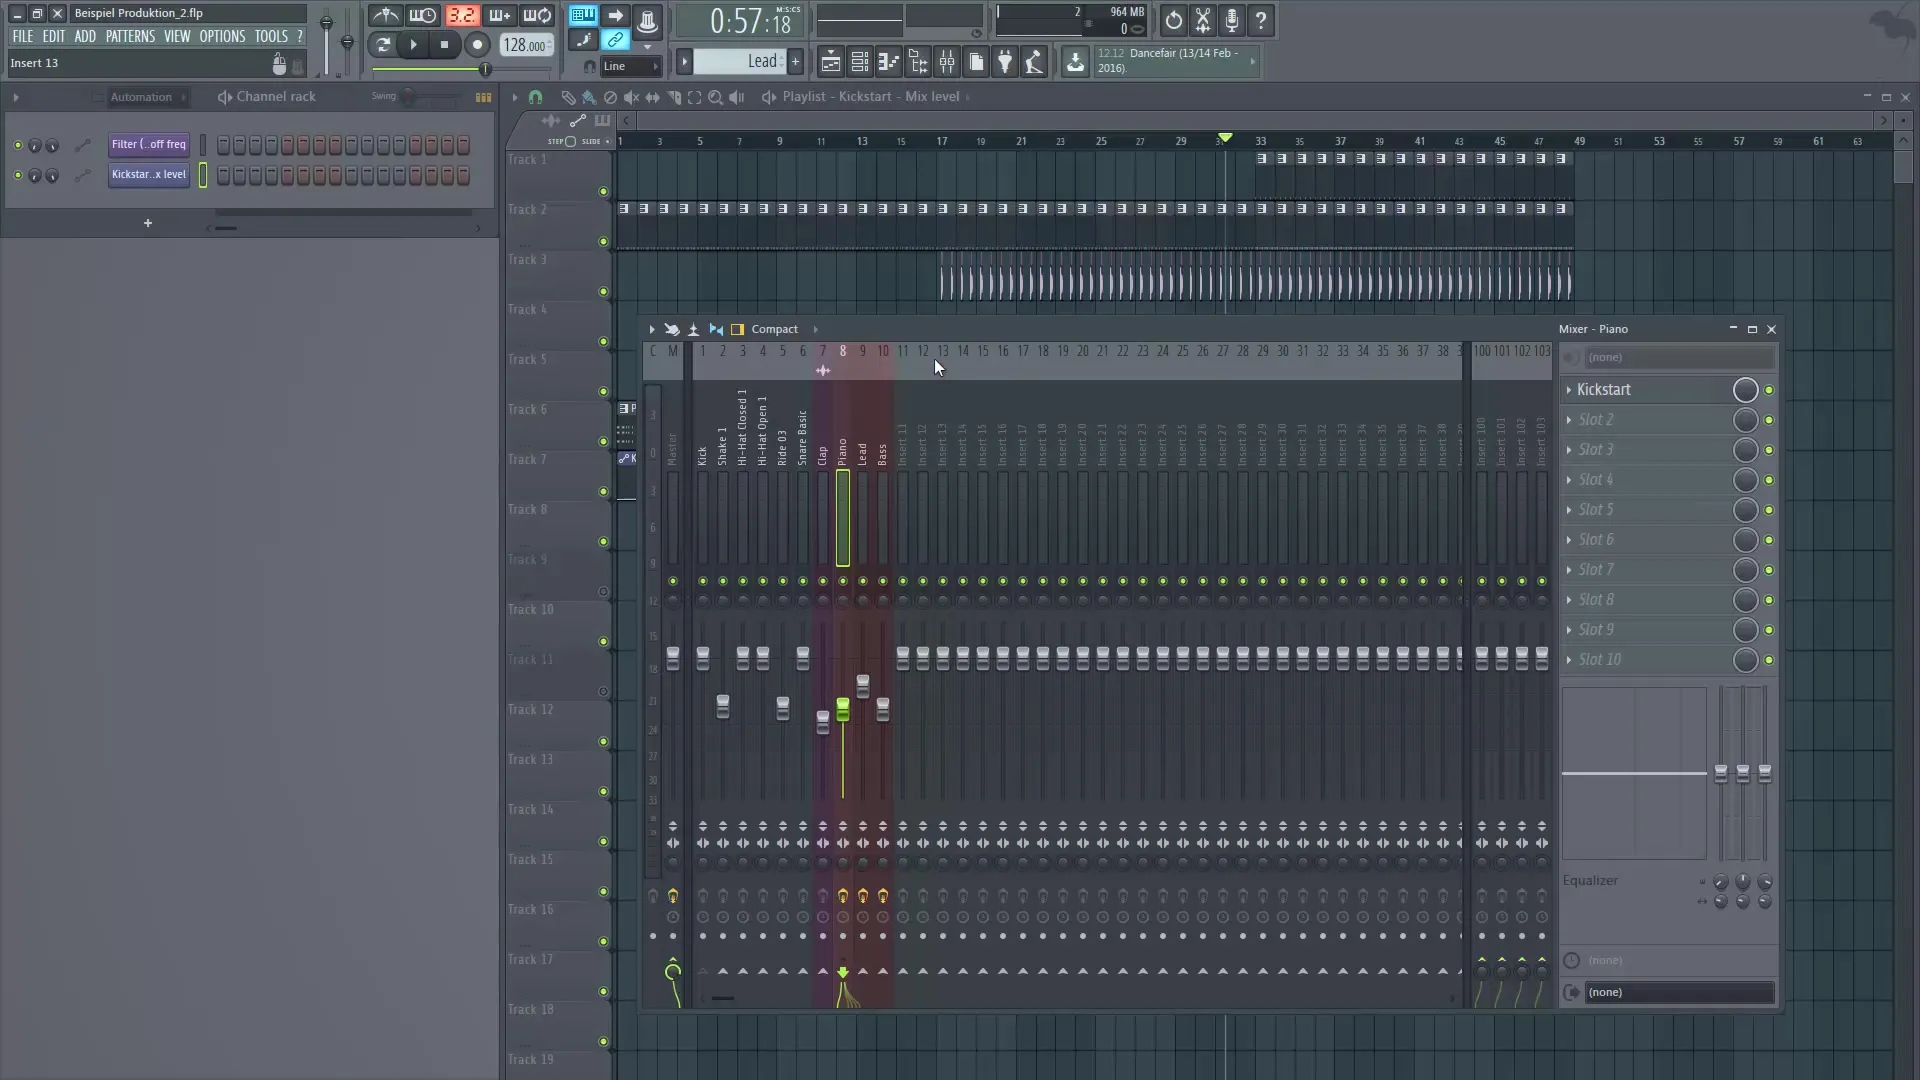Toggle loop recording icon
The image size is (1920, 1080).
tap(537, 16)
